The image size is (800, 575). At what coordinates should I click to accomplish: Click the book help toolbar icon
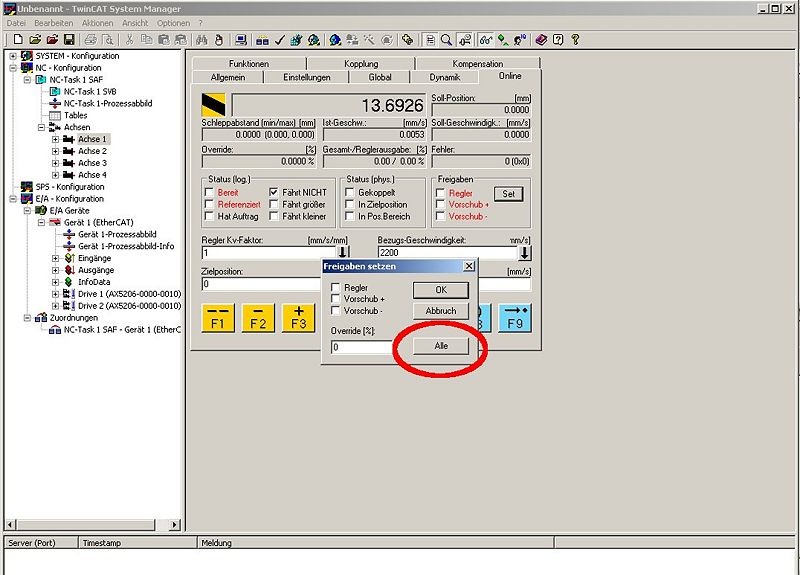tap(541, 39)
